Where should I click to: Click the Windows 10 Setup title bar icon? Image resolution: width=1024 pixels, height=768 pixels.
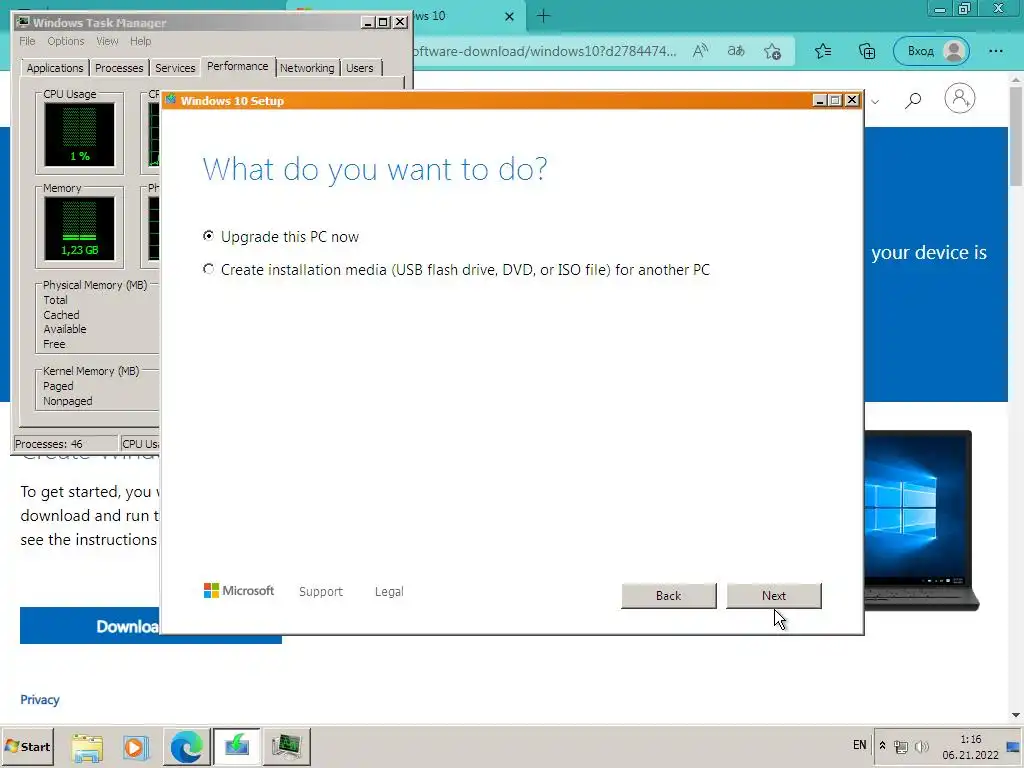coord(171,100)
